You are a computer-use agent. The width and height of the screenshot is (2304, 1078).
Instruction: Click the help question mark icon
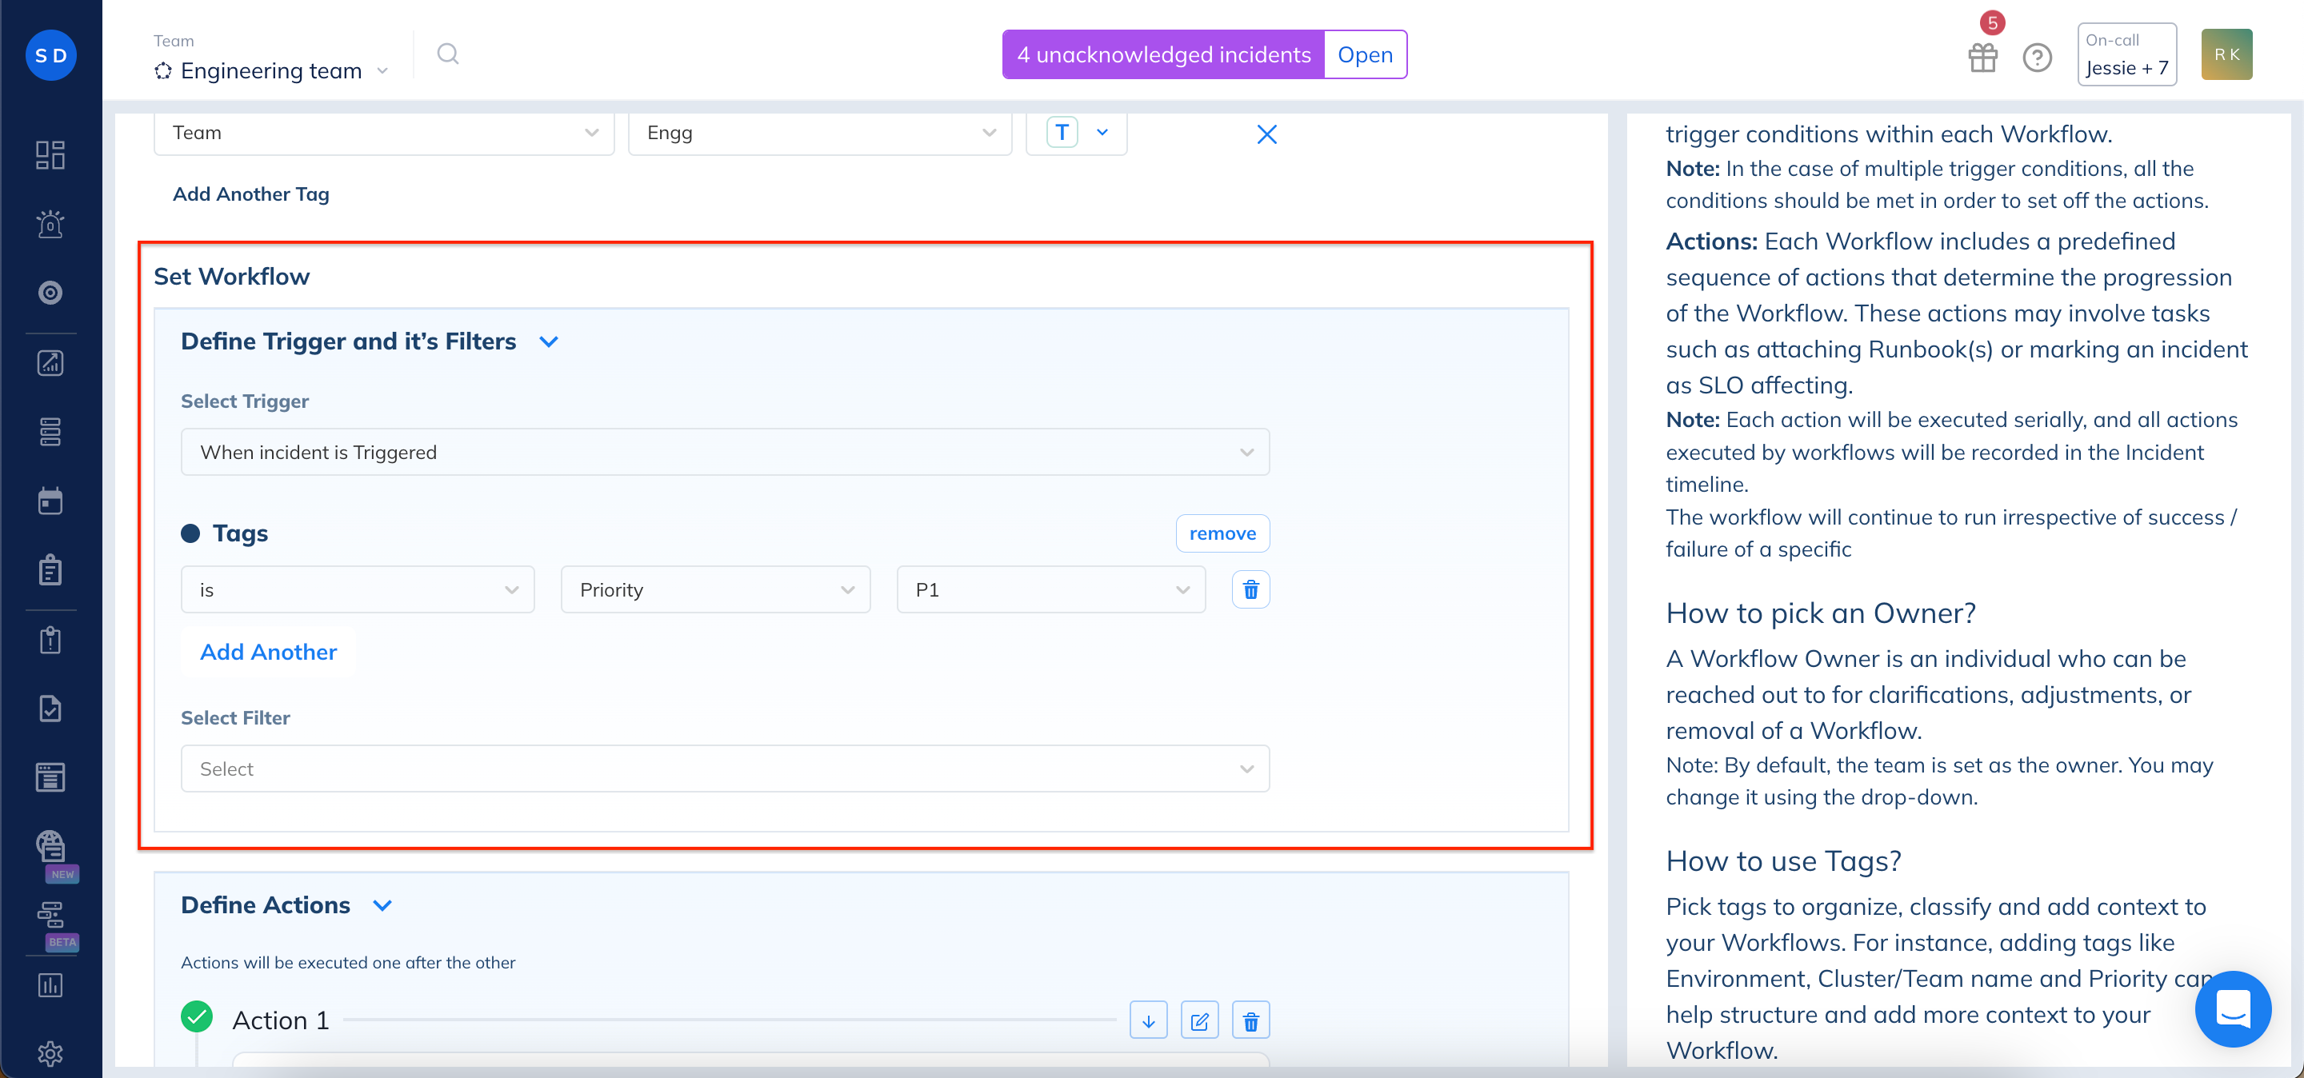2037,58
